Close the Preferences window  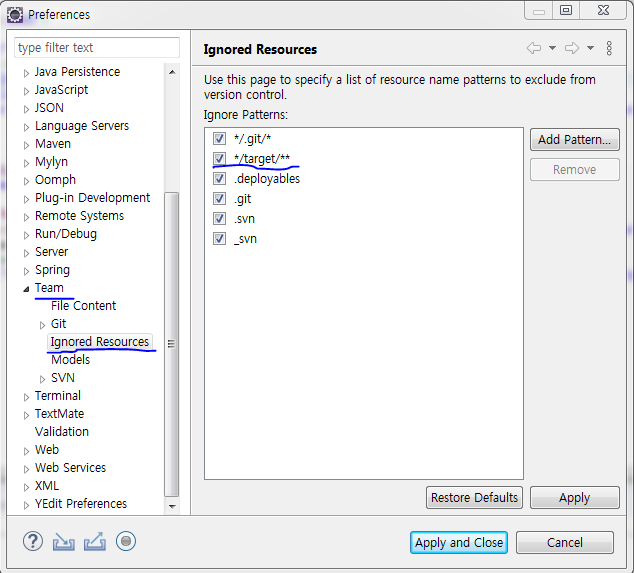point(603,10)
